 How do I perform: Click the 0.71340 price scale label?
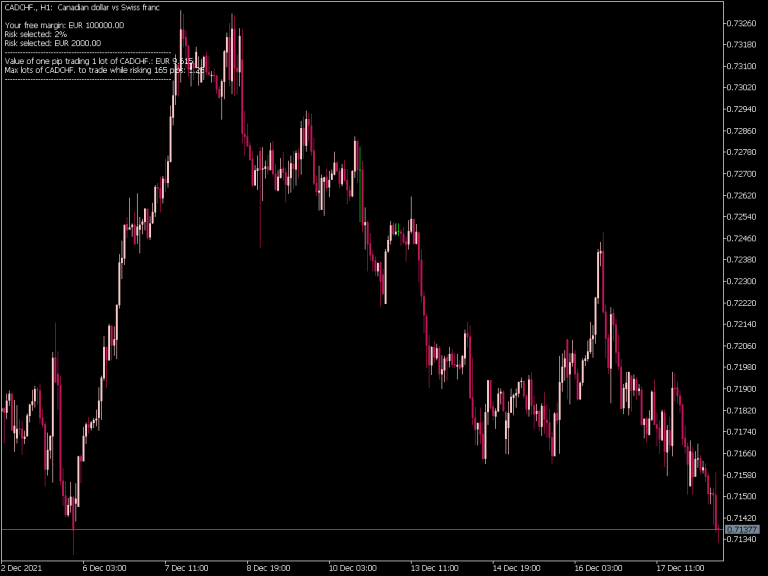pyautogui.click(x=742, y=539)
